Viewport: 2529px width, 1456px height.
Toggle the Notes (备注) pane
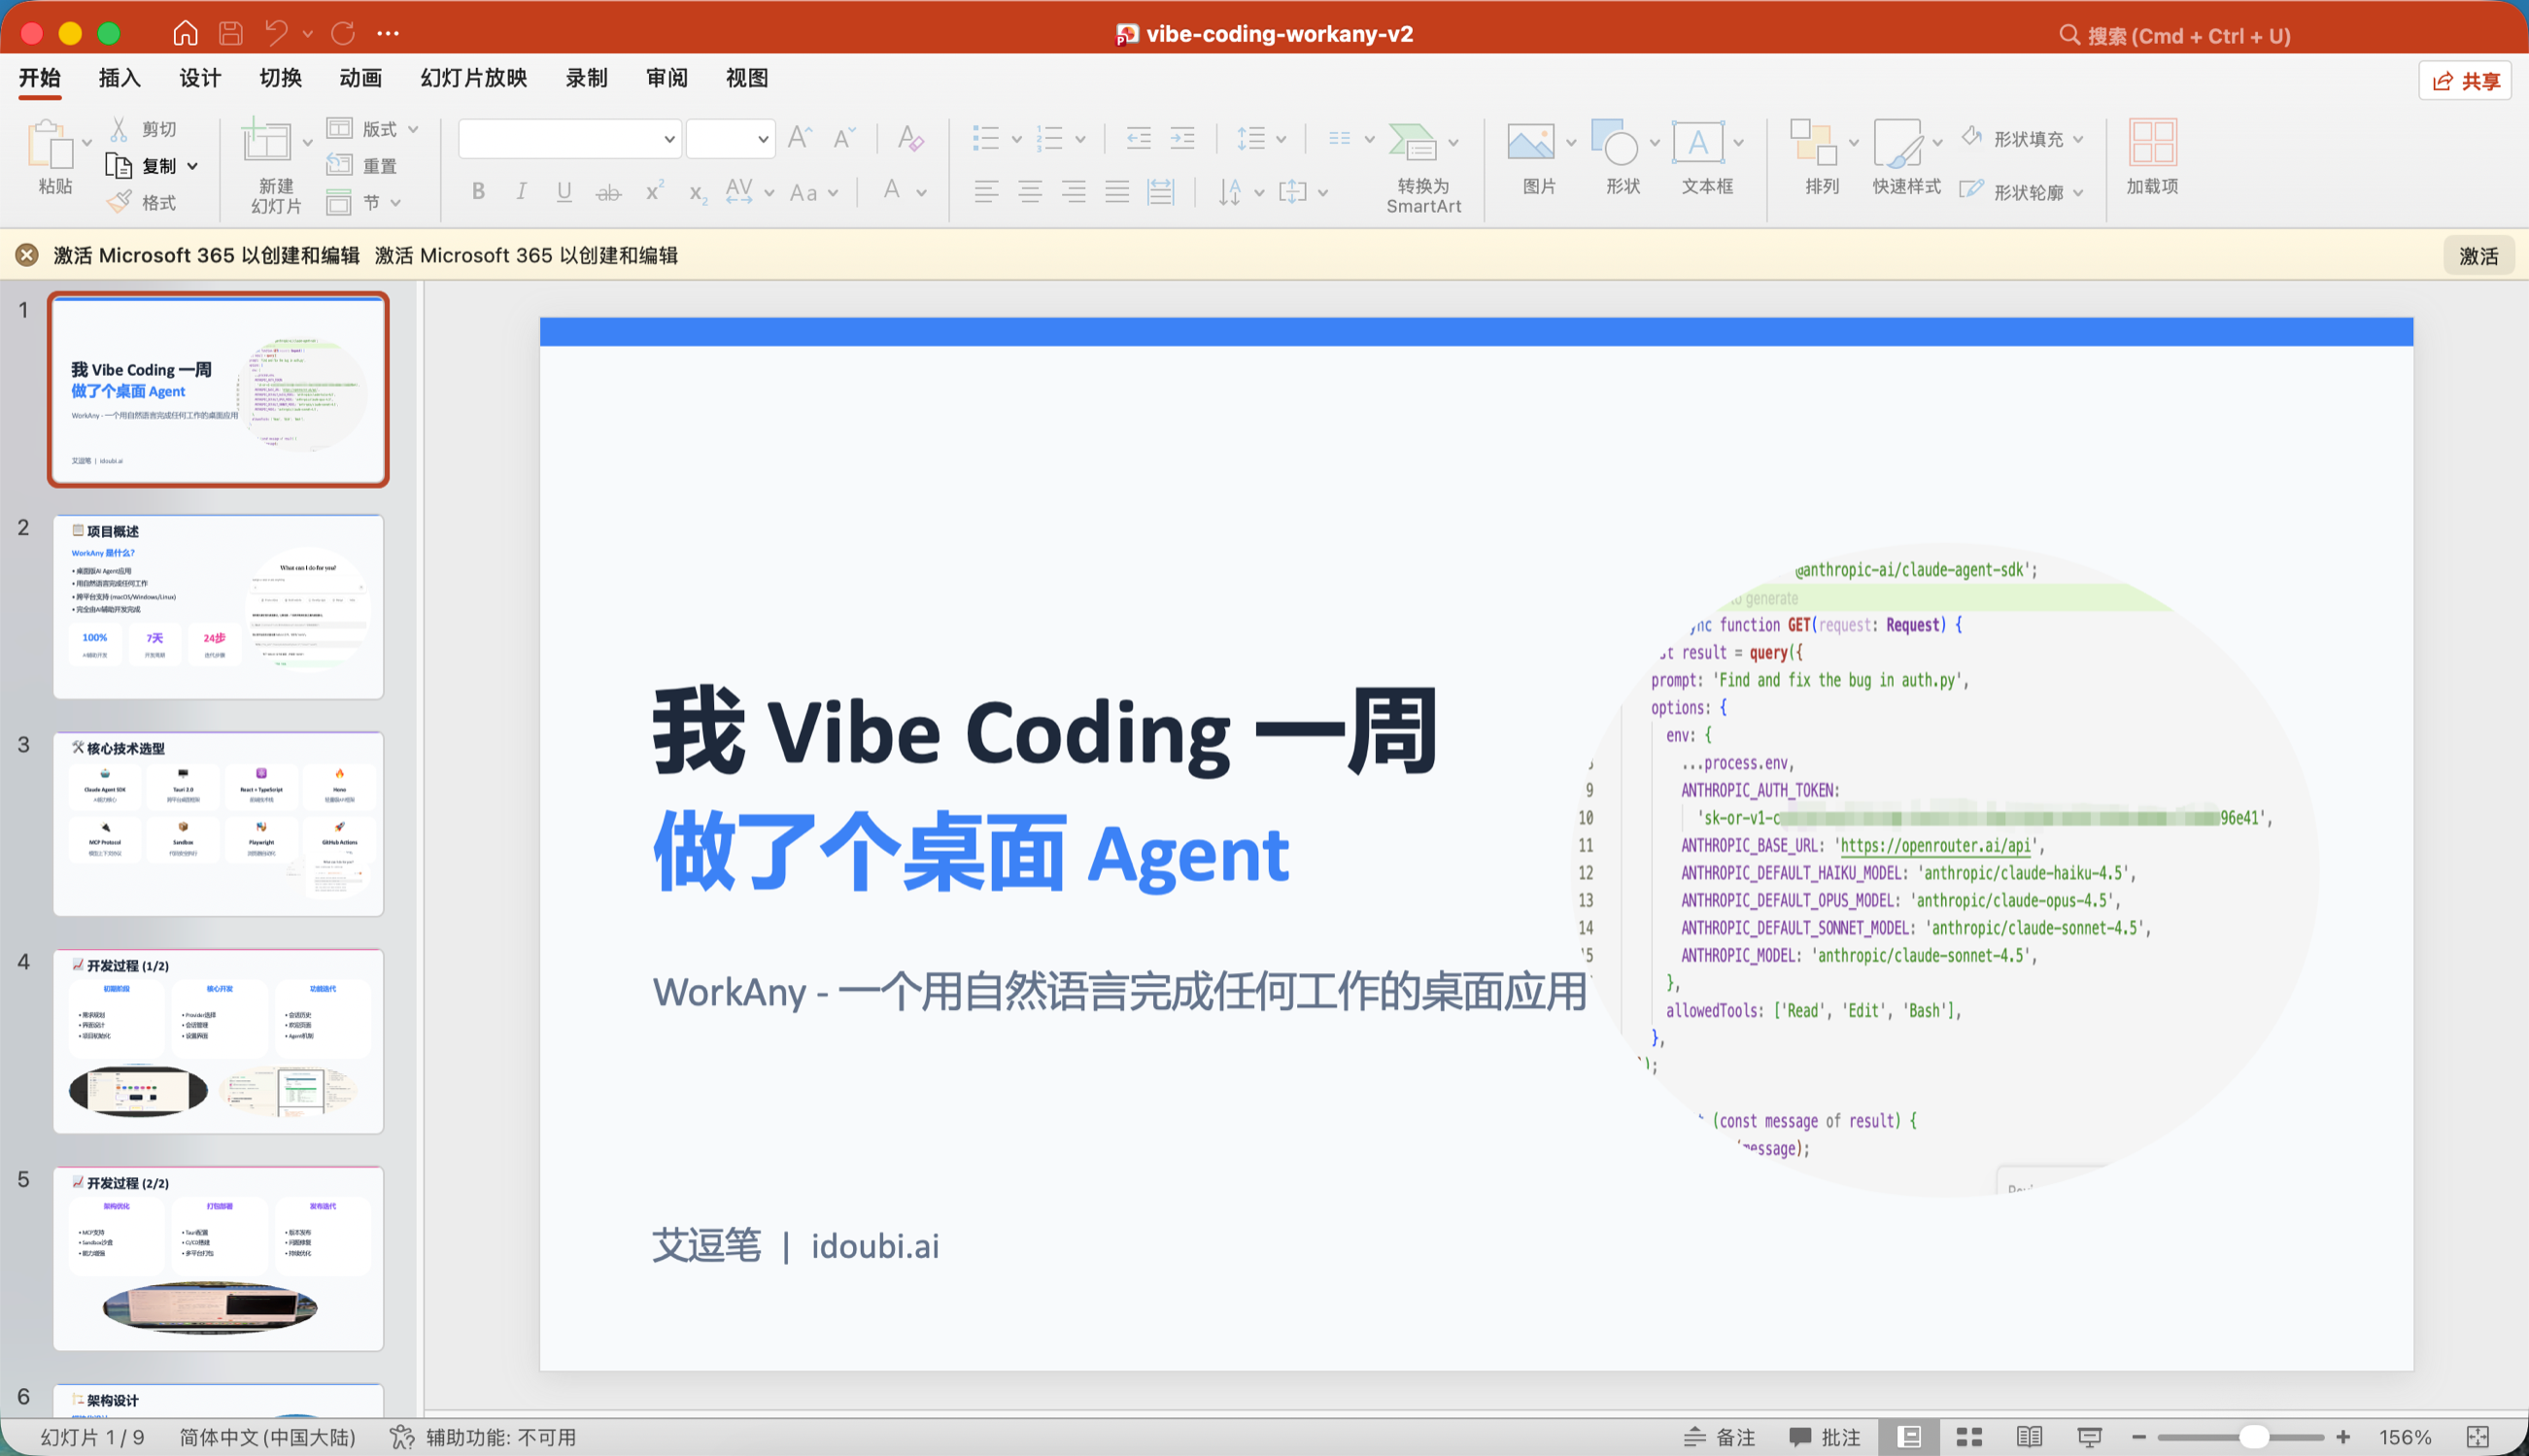pyautogui.click(x=1719, y=1437)
